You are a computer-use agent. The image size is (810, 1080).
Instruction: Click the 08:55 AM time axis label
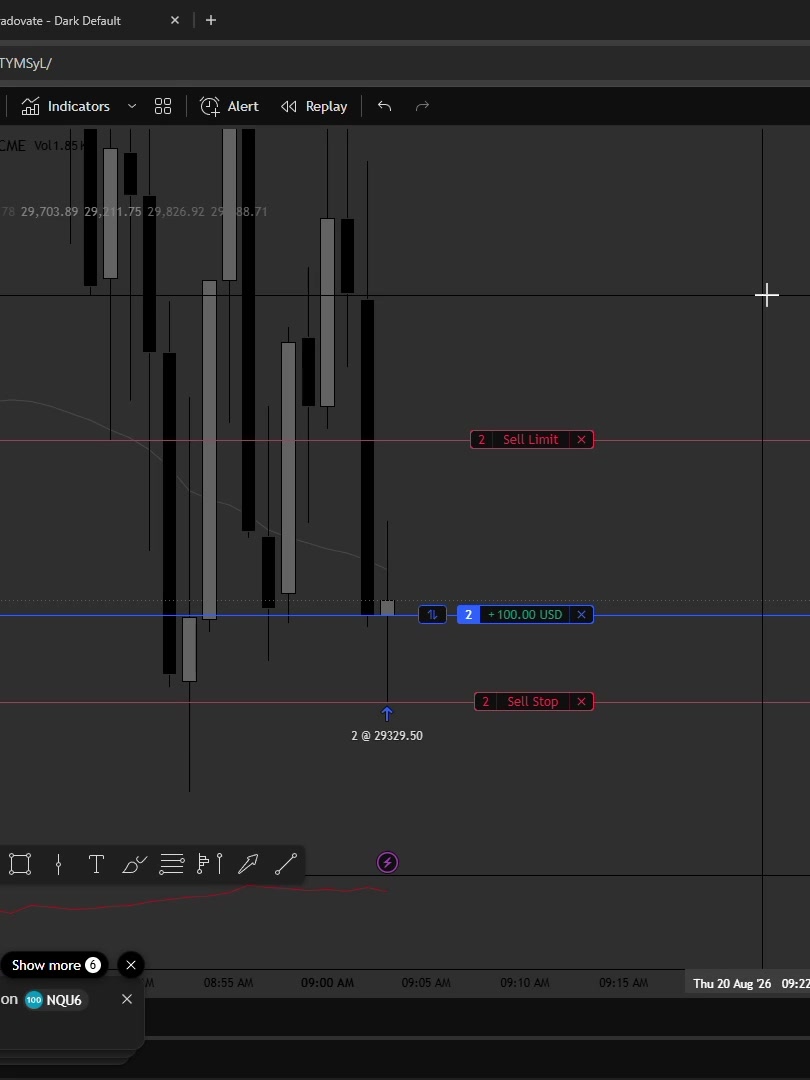[228, 983]
